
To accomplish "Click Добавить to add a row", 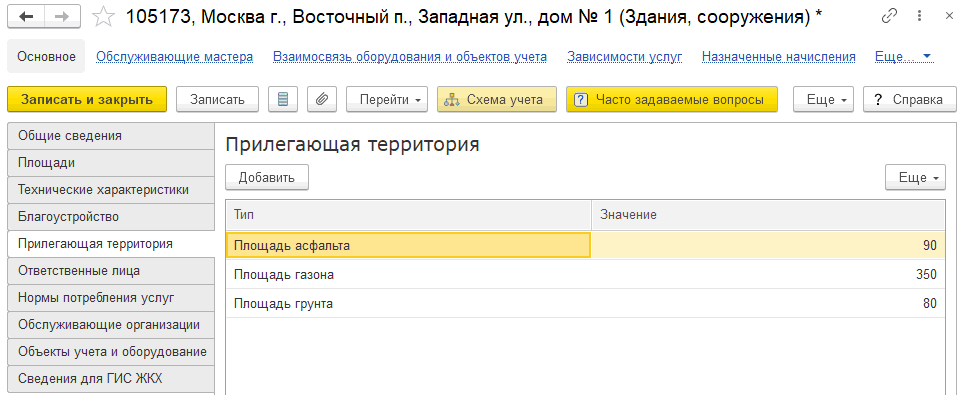I will [x=267, y=177].
